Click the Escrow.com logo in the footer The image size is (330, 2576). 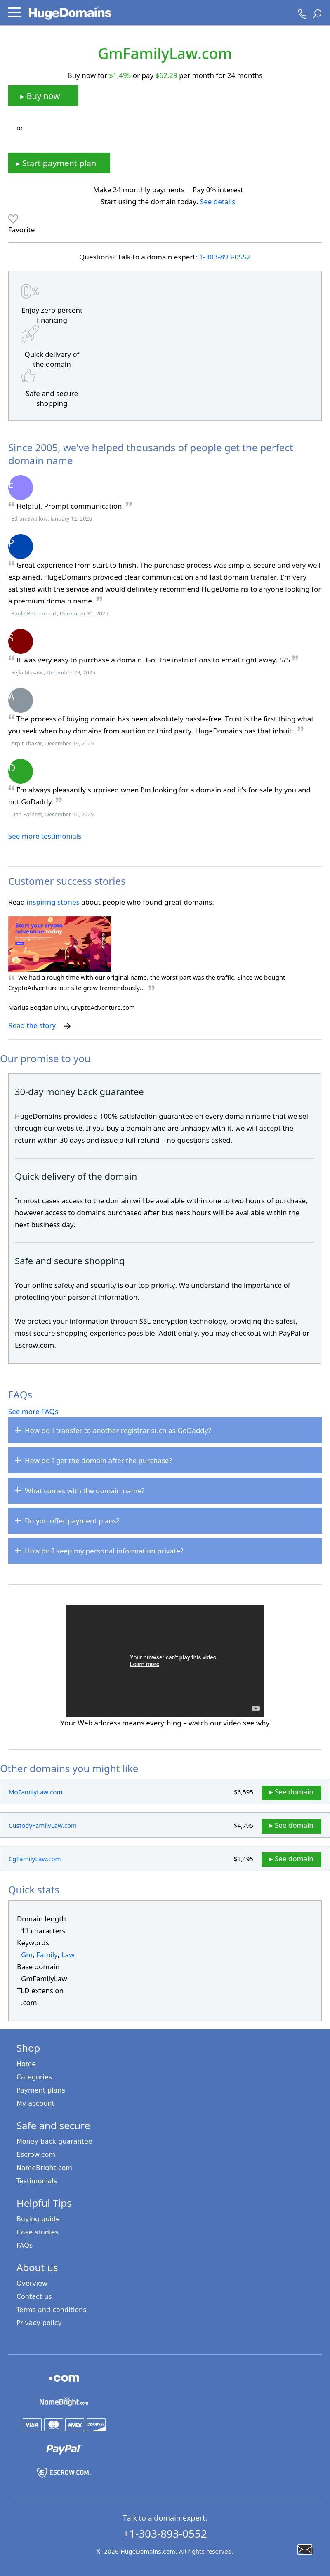(x=64, y=2472)
